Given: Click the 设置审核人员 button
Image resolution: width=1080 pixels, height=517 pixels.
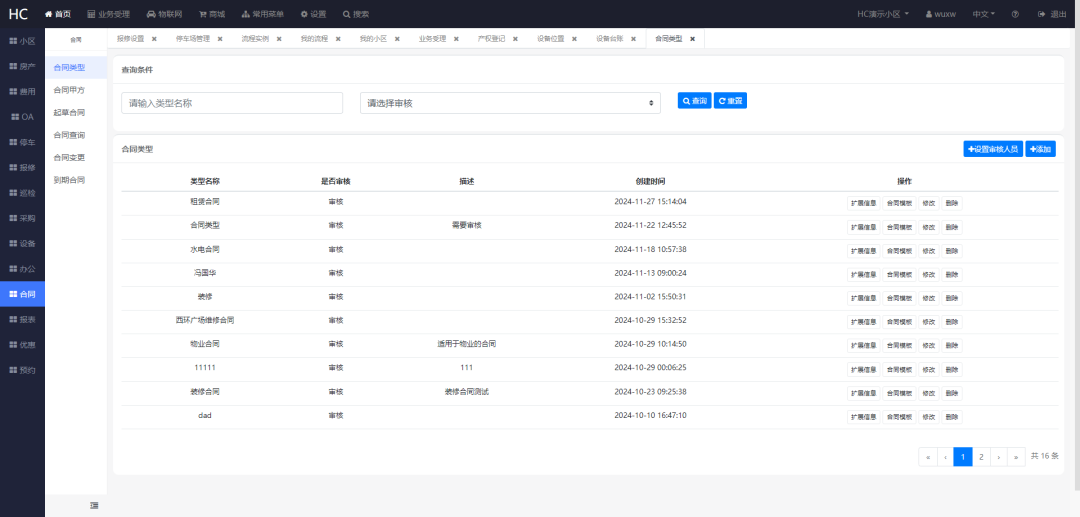Looking at the screenshot, I should (x=992, y=149).
